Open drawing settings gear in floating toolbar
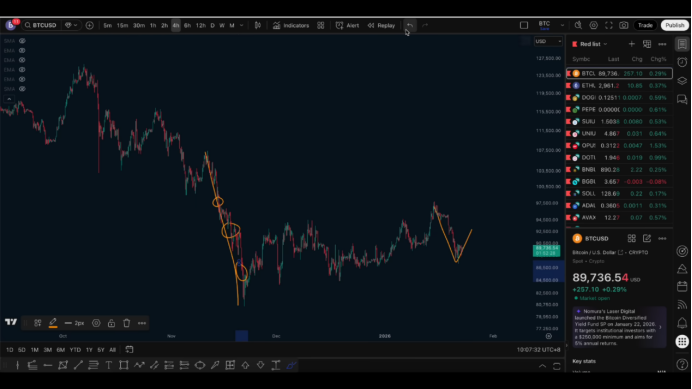This screenshot has height=389, width=692. pos(96,323)
